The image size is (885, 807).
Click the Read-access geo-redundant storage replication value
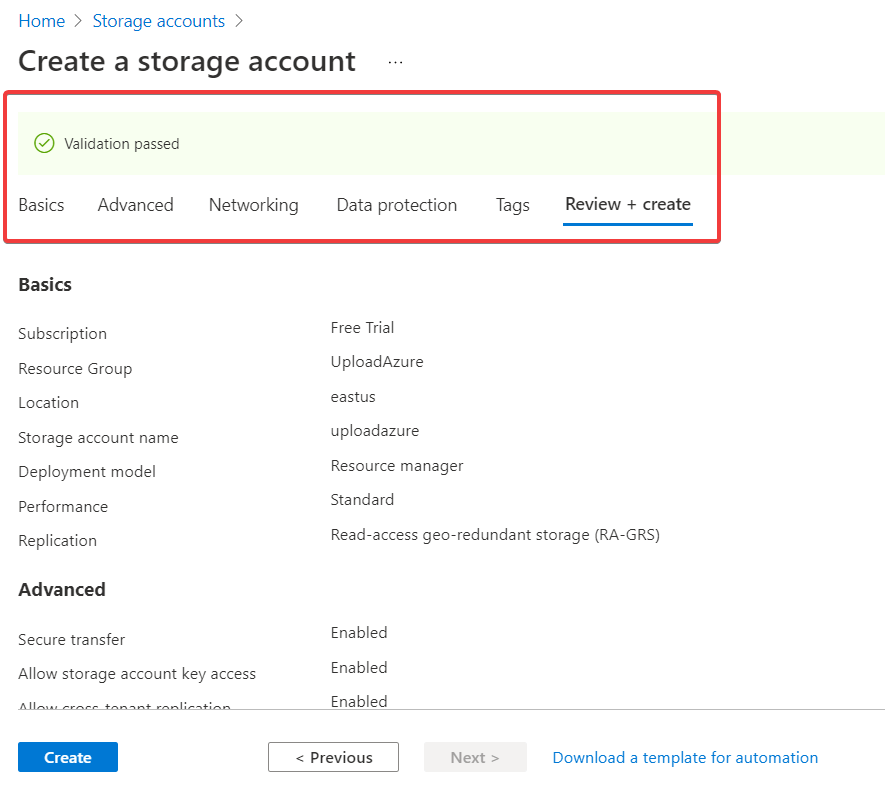pos(495,535)
